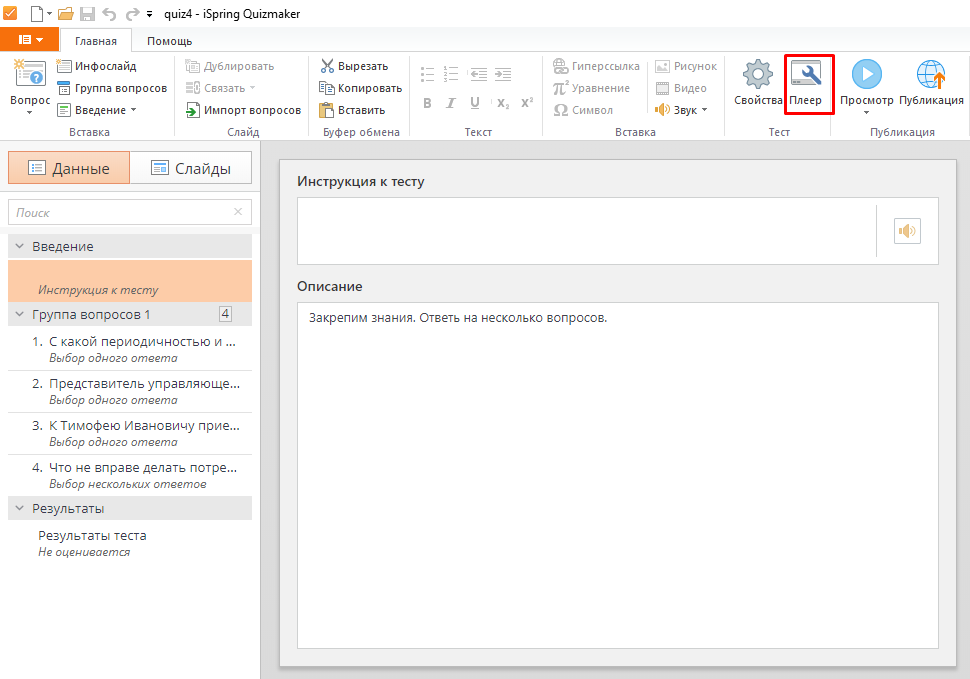Switch to the Данные view
970x679 pixels.
[69, 168]
